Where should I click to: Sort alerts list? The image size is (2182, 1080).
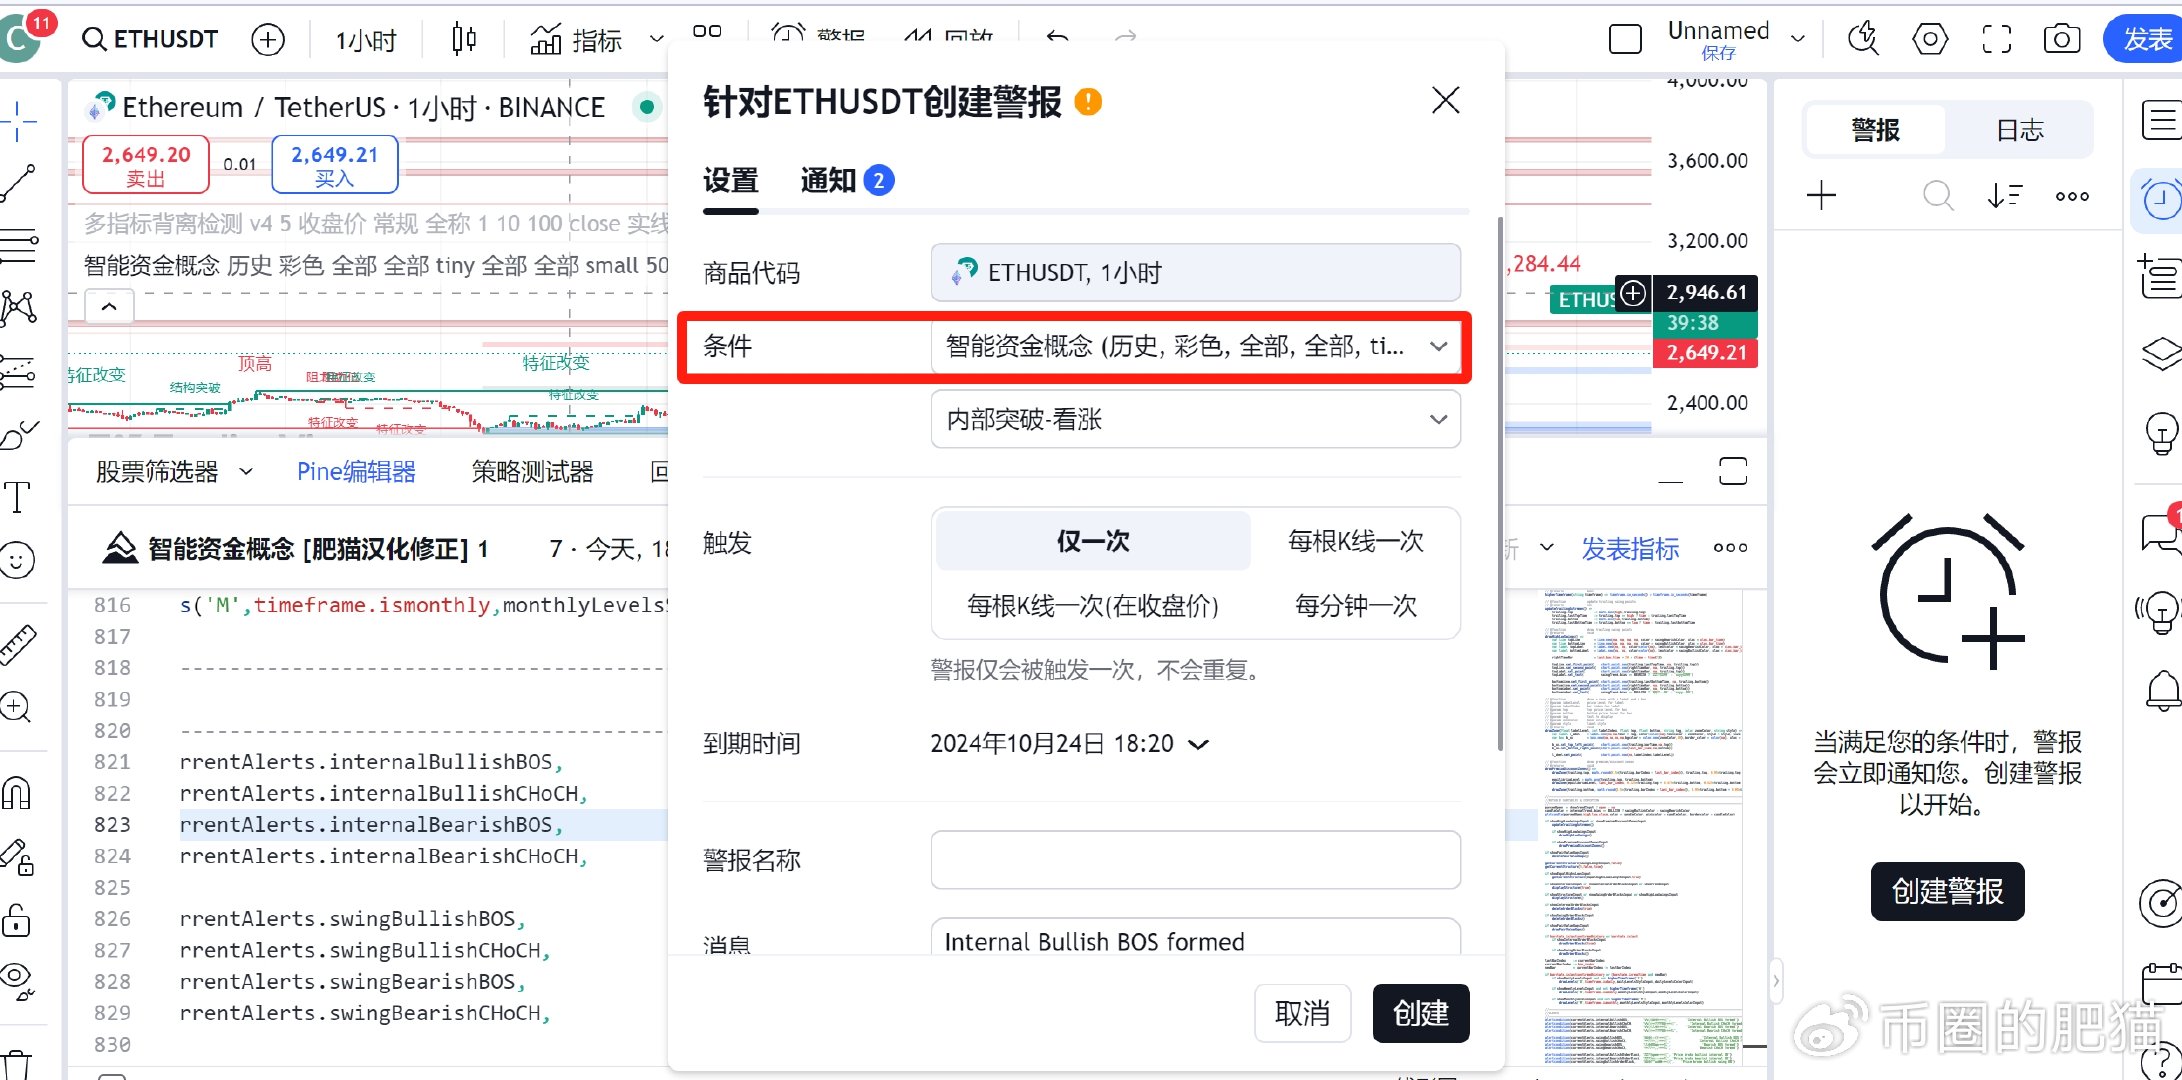2004,195
